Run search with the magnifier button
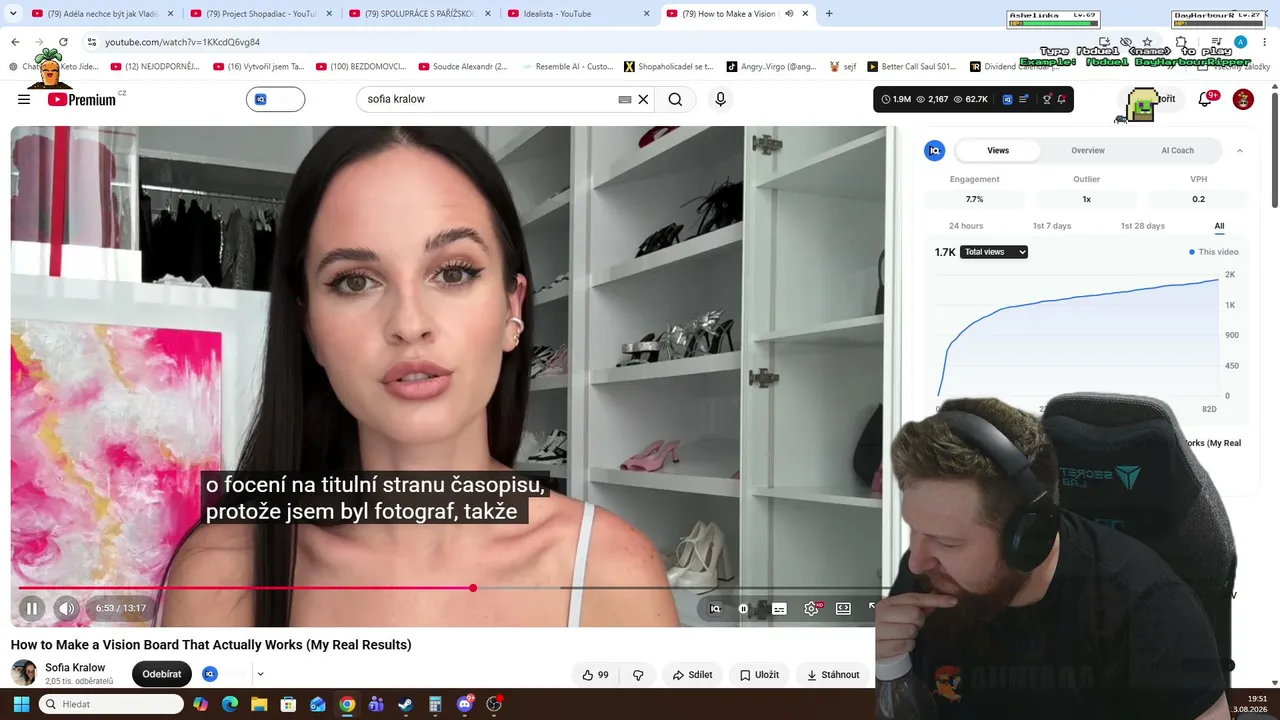Screen dimensions: 1280x720 [x=675, y=99]
